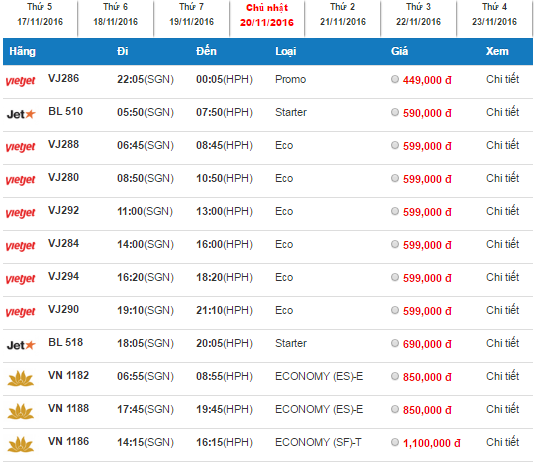Click the Đi column header
Screen dimensions: 534x463
pos(123,51)
